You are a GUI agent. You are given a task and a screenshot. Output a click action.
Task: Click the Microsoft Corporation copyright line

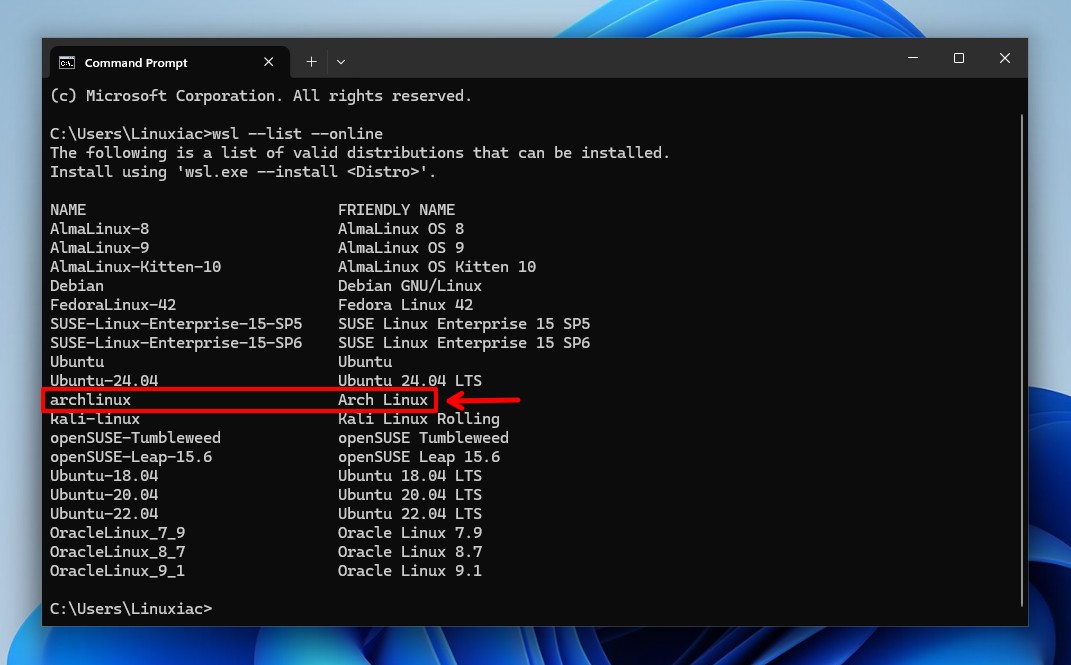point(261,96)
